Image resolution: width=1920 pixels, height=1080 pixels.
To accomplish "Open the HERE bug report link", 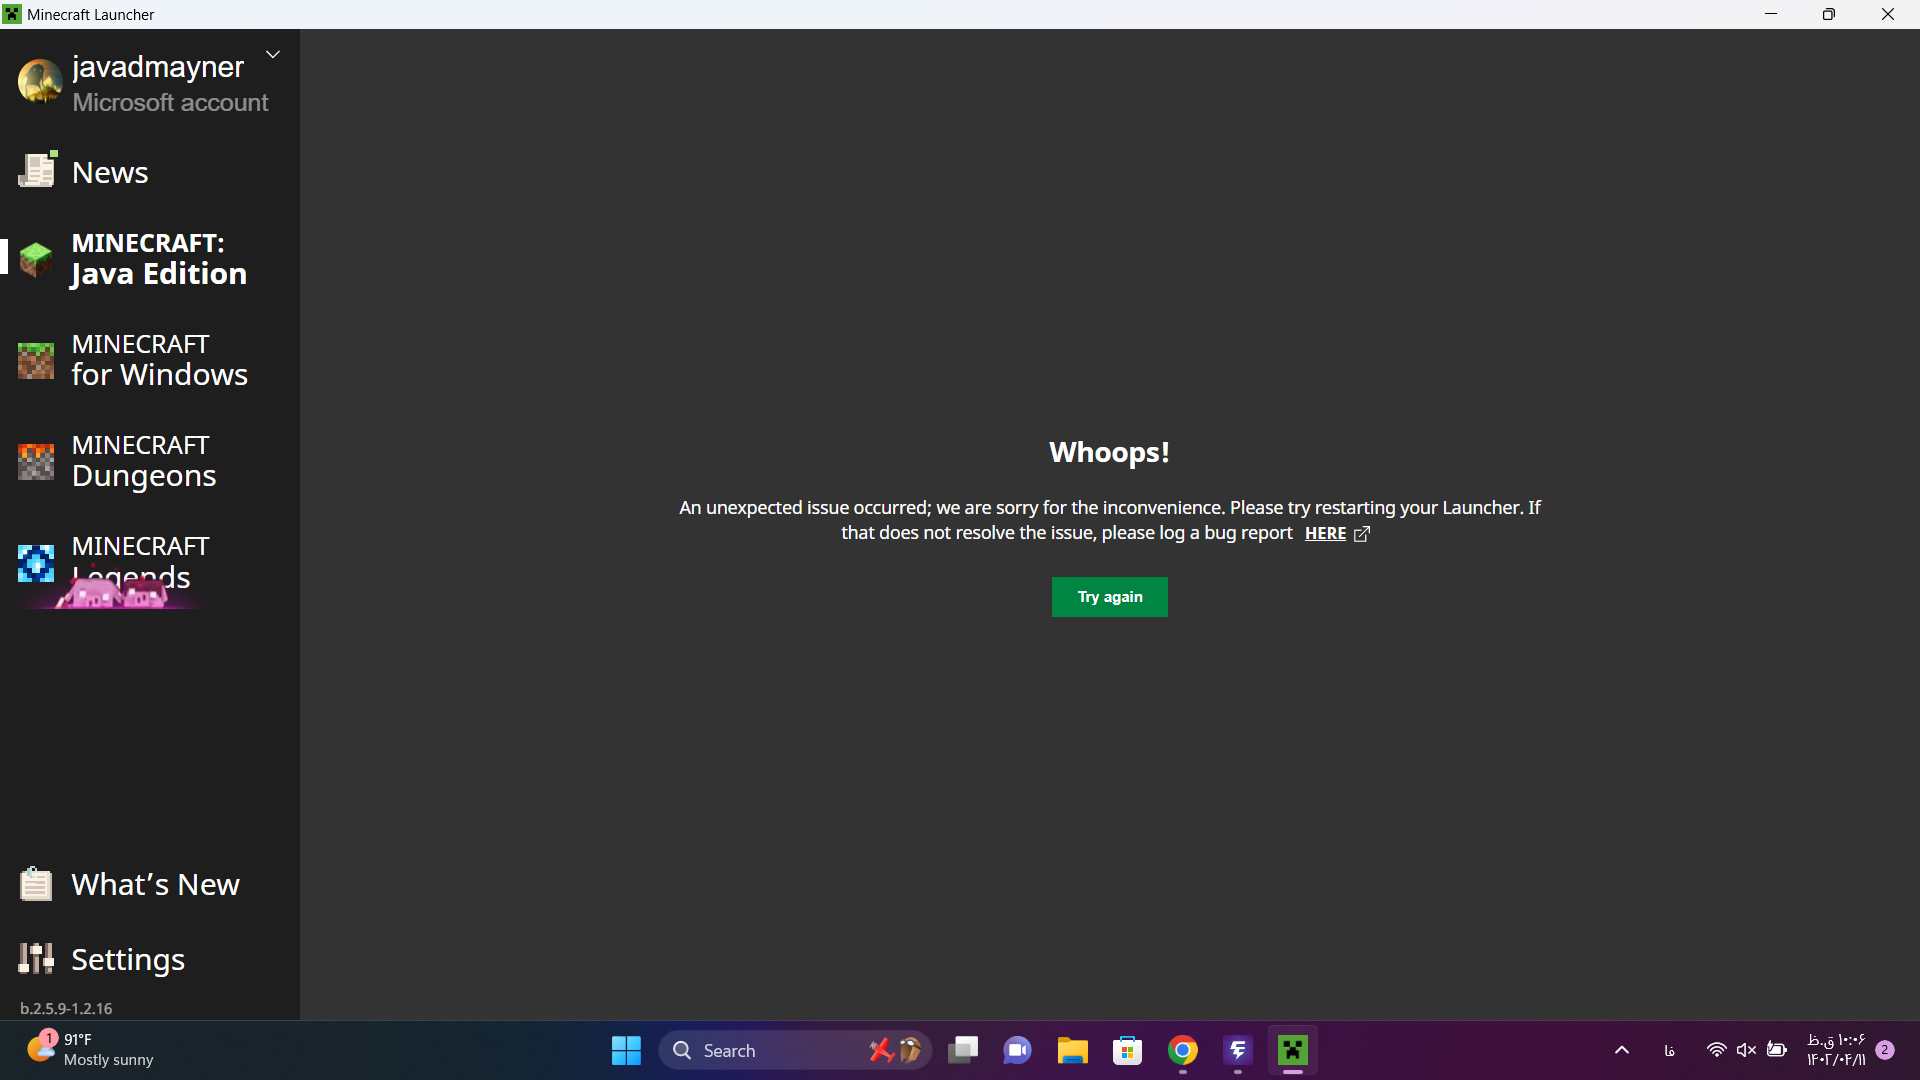I will [1325, 534].
